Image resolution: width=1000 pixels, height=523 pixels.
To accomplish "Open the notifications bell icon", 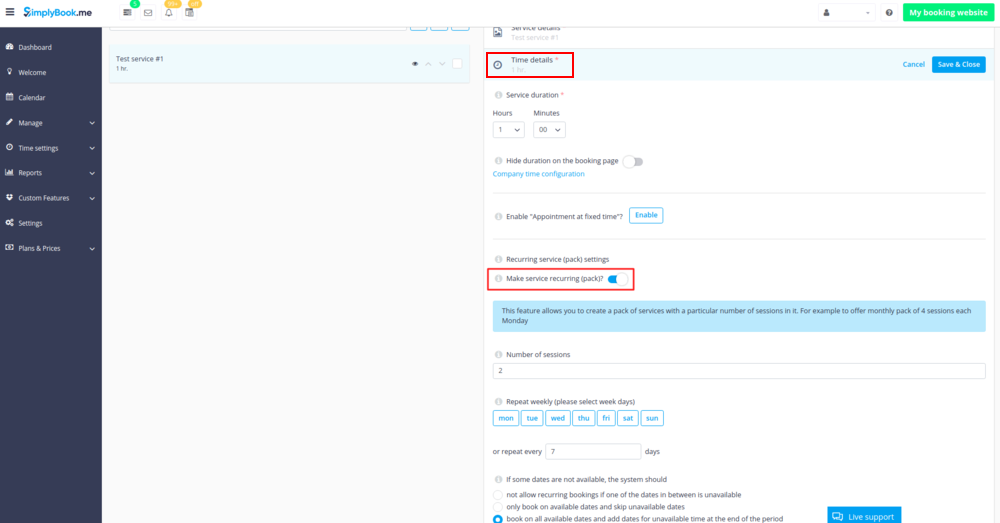I will [x=168, y=13].
